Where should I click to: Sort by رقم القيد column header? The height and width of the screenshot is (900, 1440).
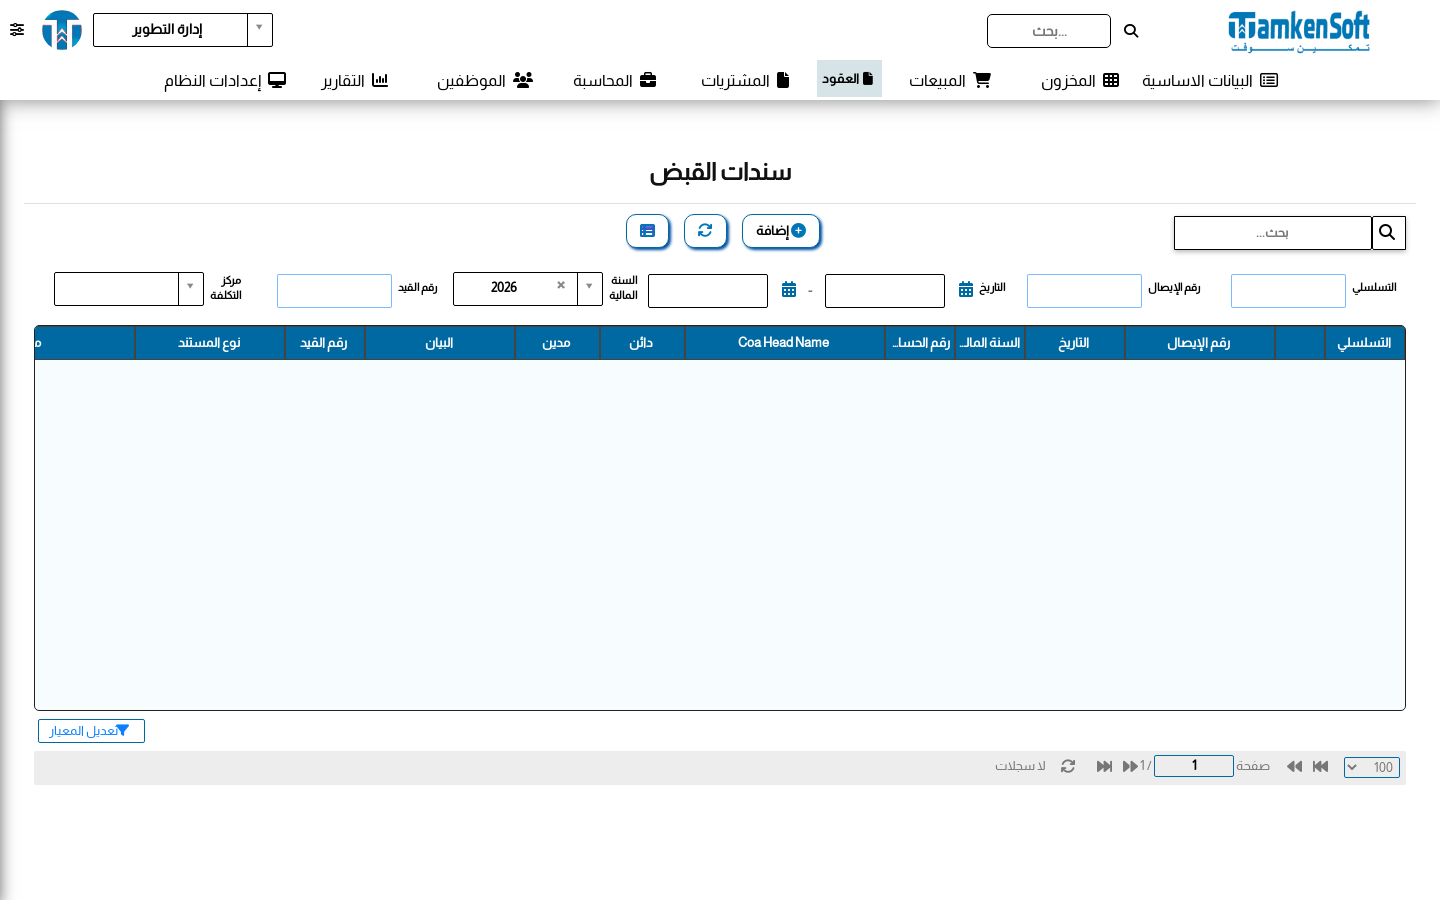(x=324, y=343)
